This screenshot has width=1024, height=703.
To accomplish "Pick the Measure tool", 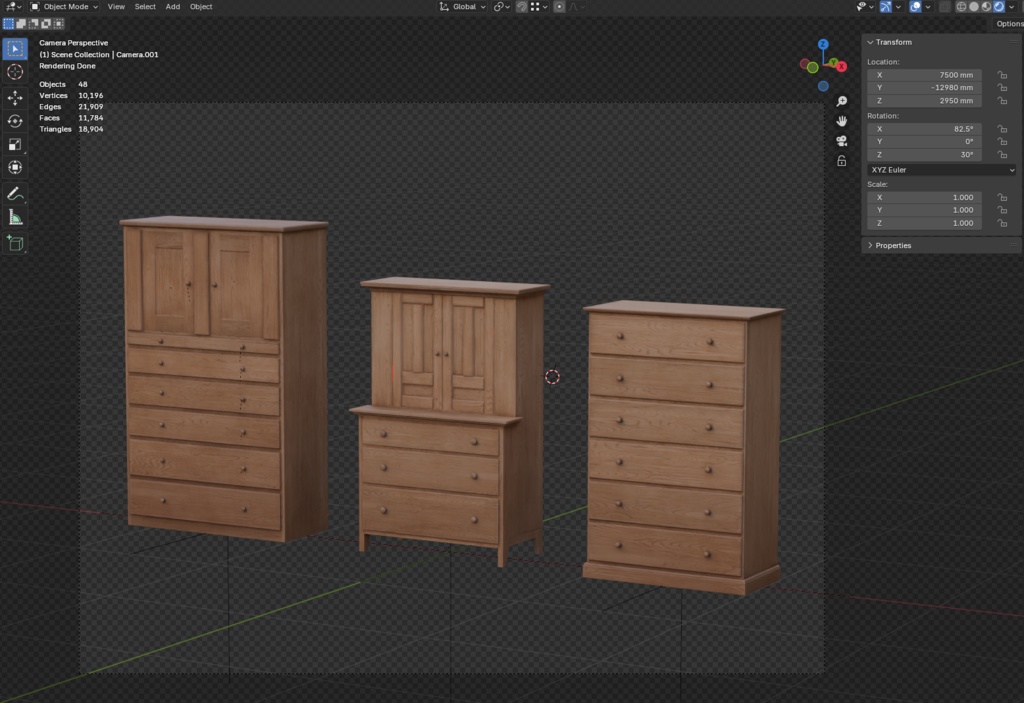I will pyautogui.click(x=15, y=217).
